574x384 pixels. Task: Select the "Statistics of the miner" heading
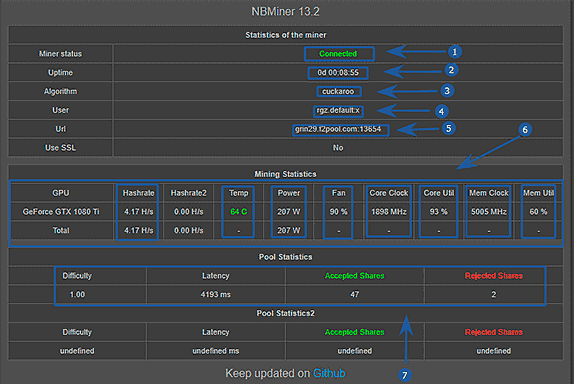pos(286,35)
